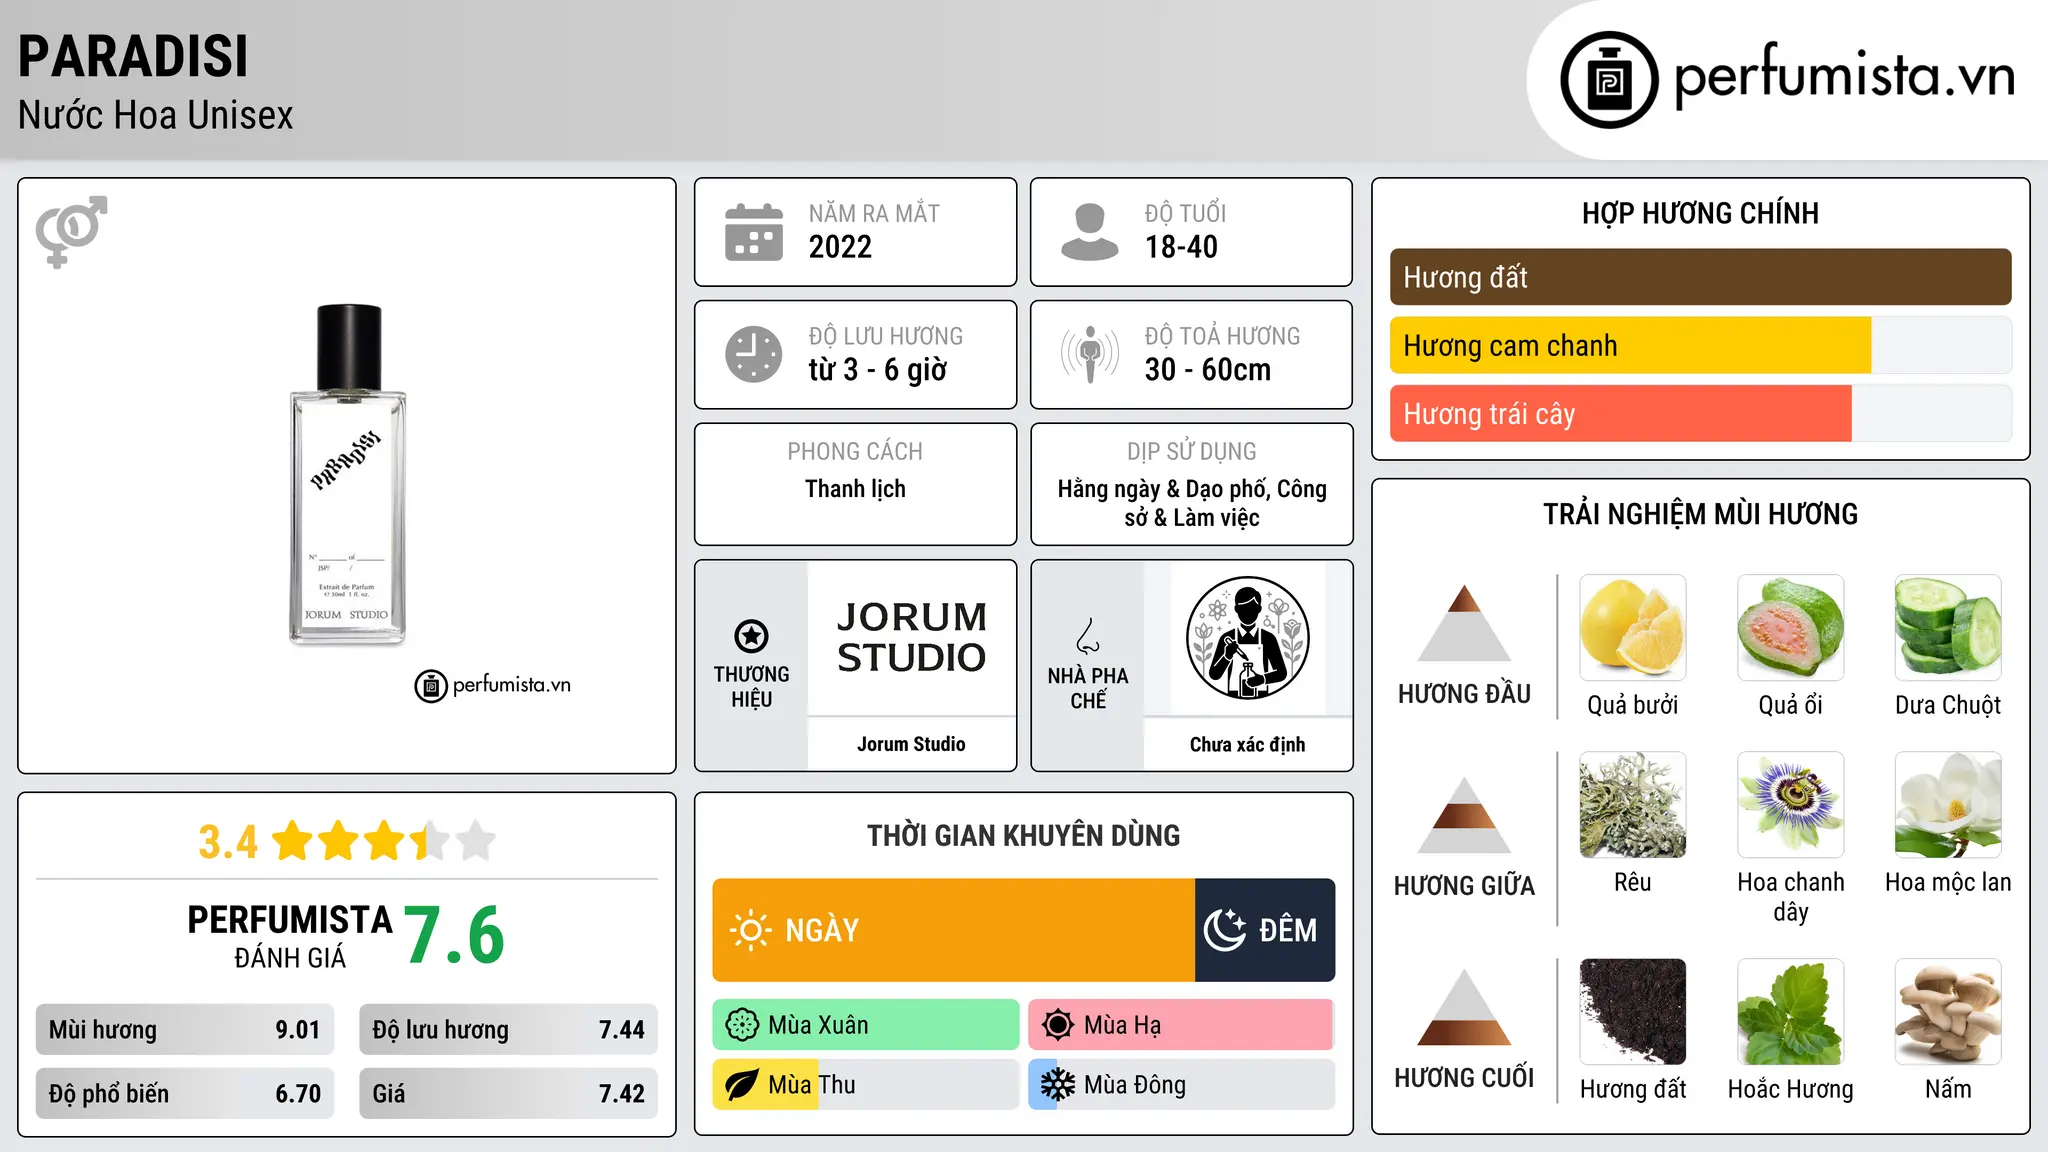Select the Hoắc Hương note image
This screenshot has height=1152, width=2048.
pyautogui.click(x=1791, y=1012)
